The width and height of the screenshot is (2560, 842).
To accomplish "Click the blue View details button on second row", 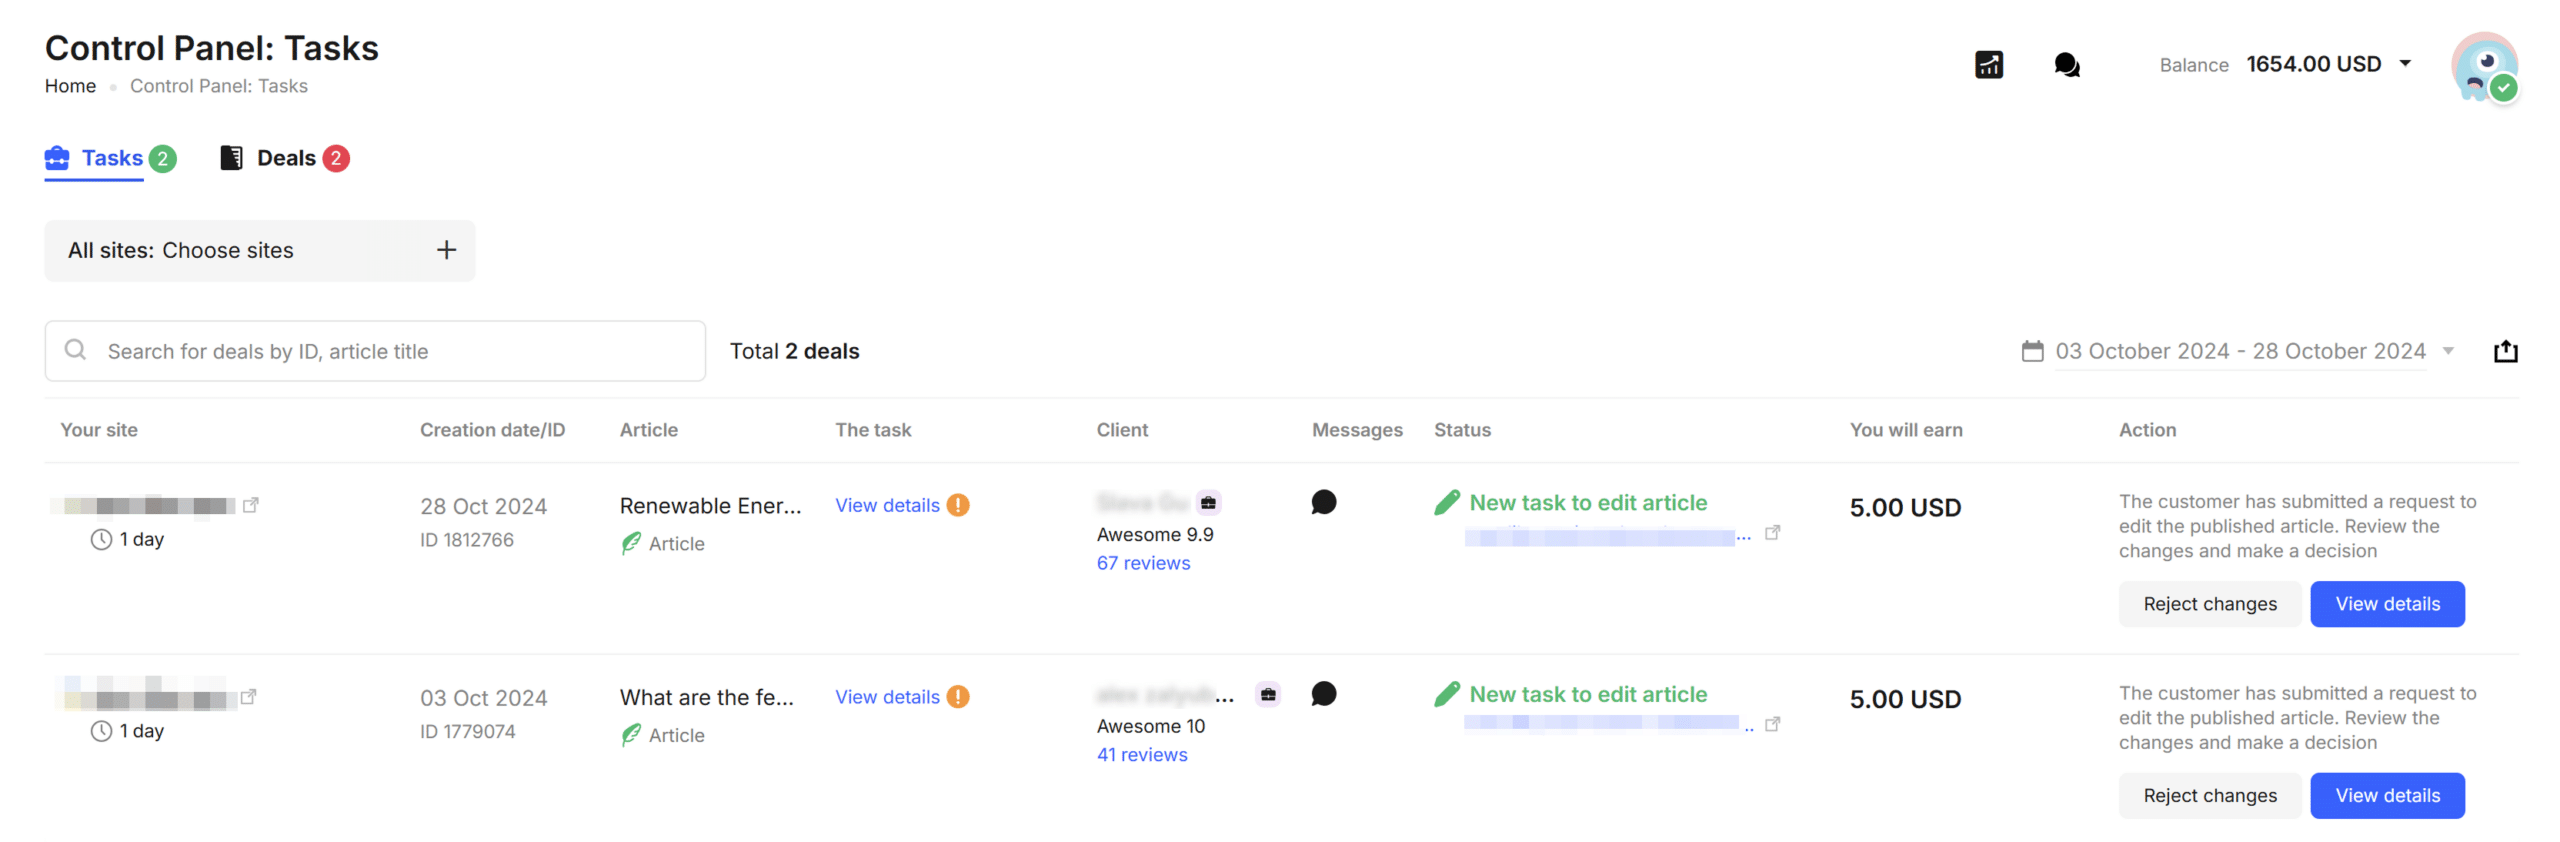I will click(x=2387, y=795).
